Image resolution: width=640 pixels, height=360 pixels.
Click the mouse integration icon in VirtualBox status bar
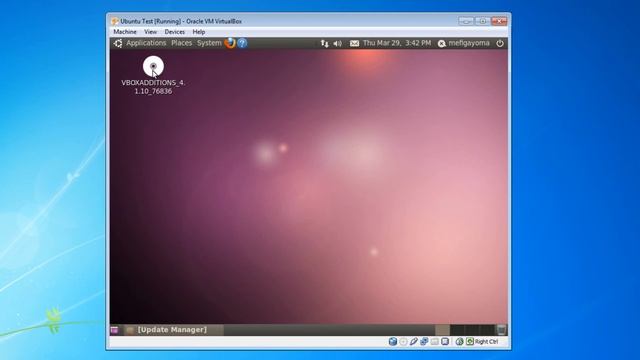pos(460,341)
